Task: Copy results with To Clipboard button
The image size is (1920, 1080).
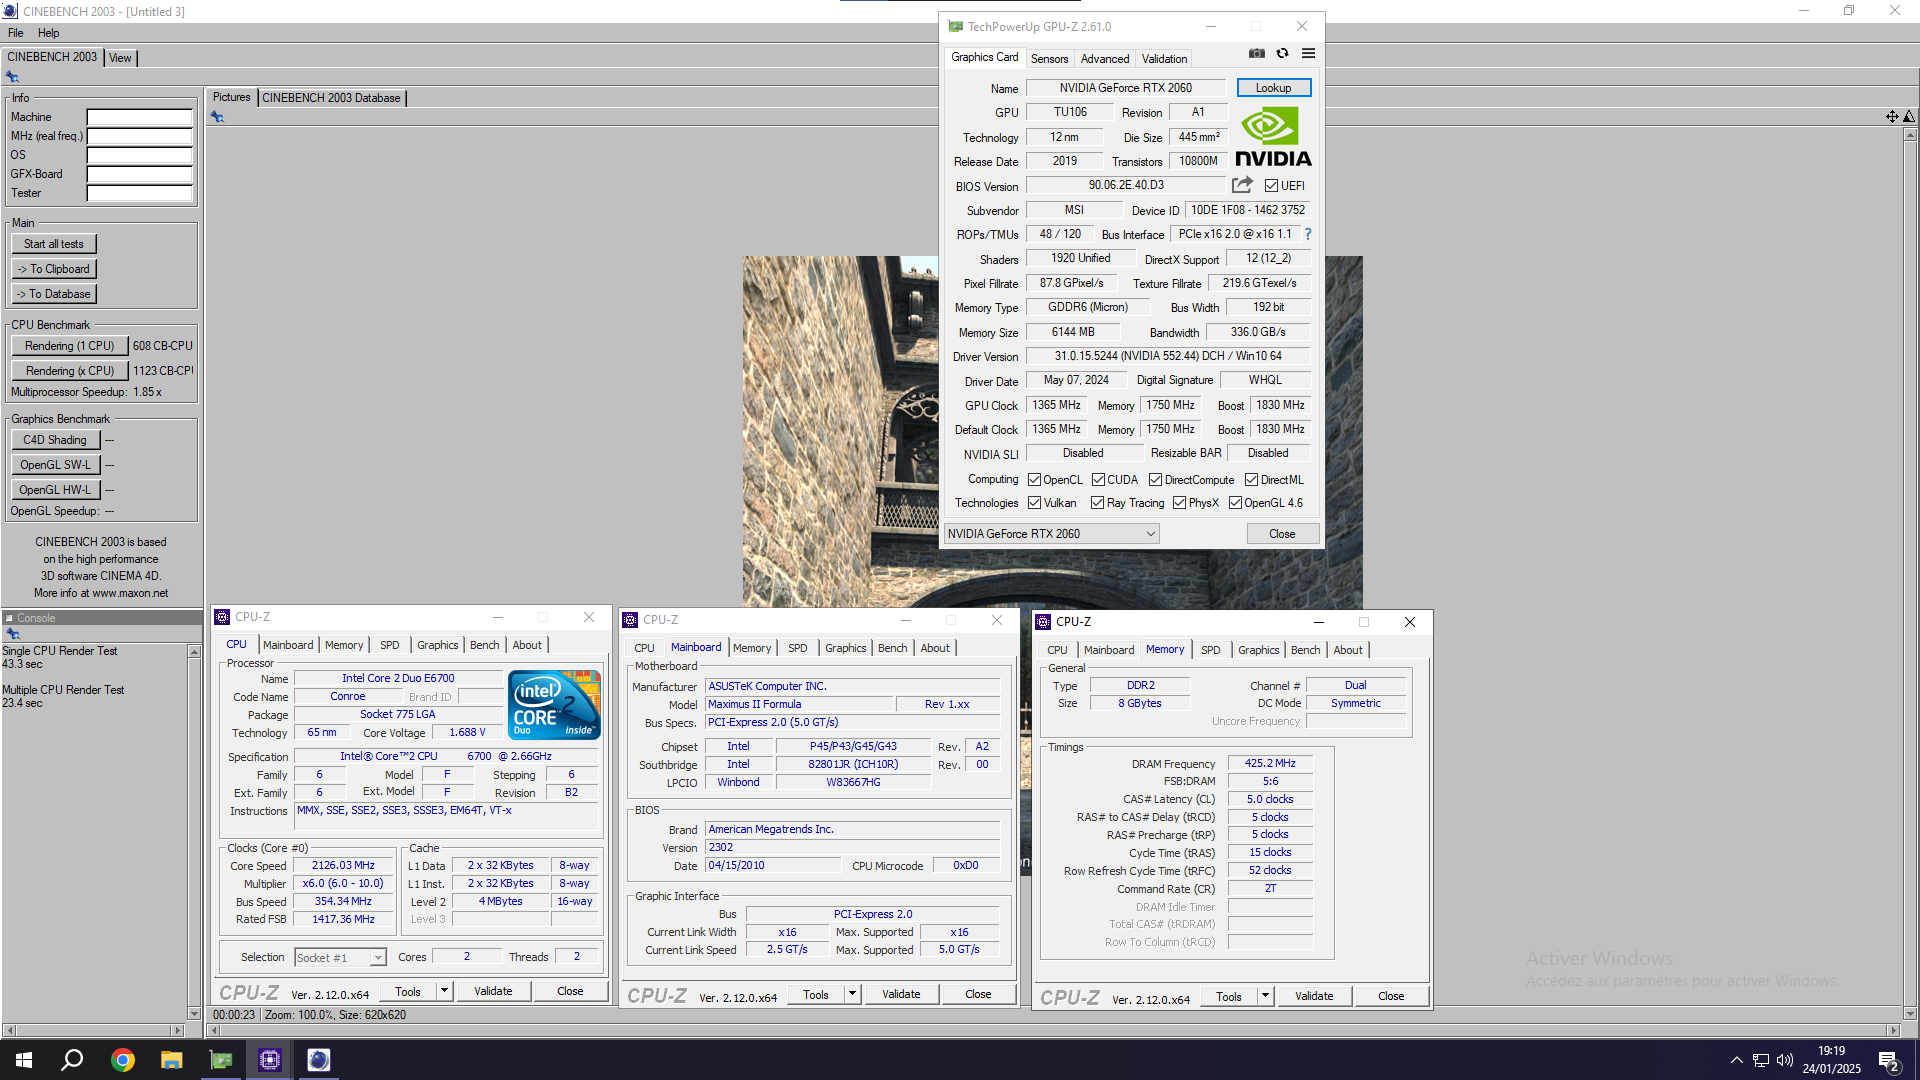Action: click(x=54, y=269)
